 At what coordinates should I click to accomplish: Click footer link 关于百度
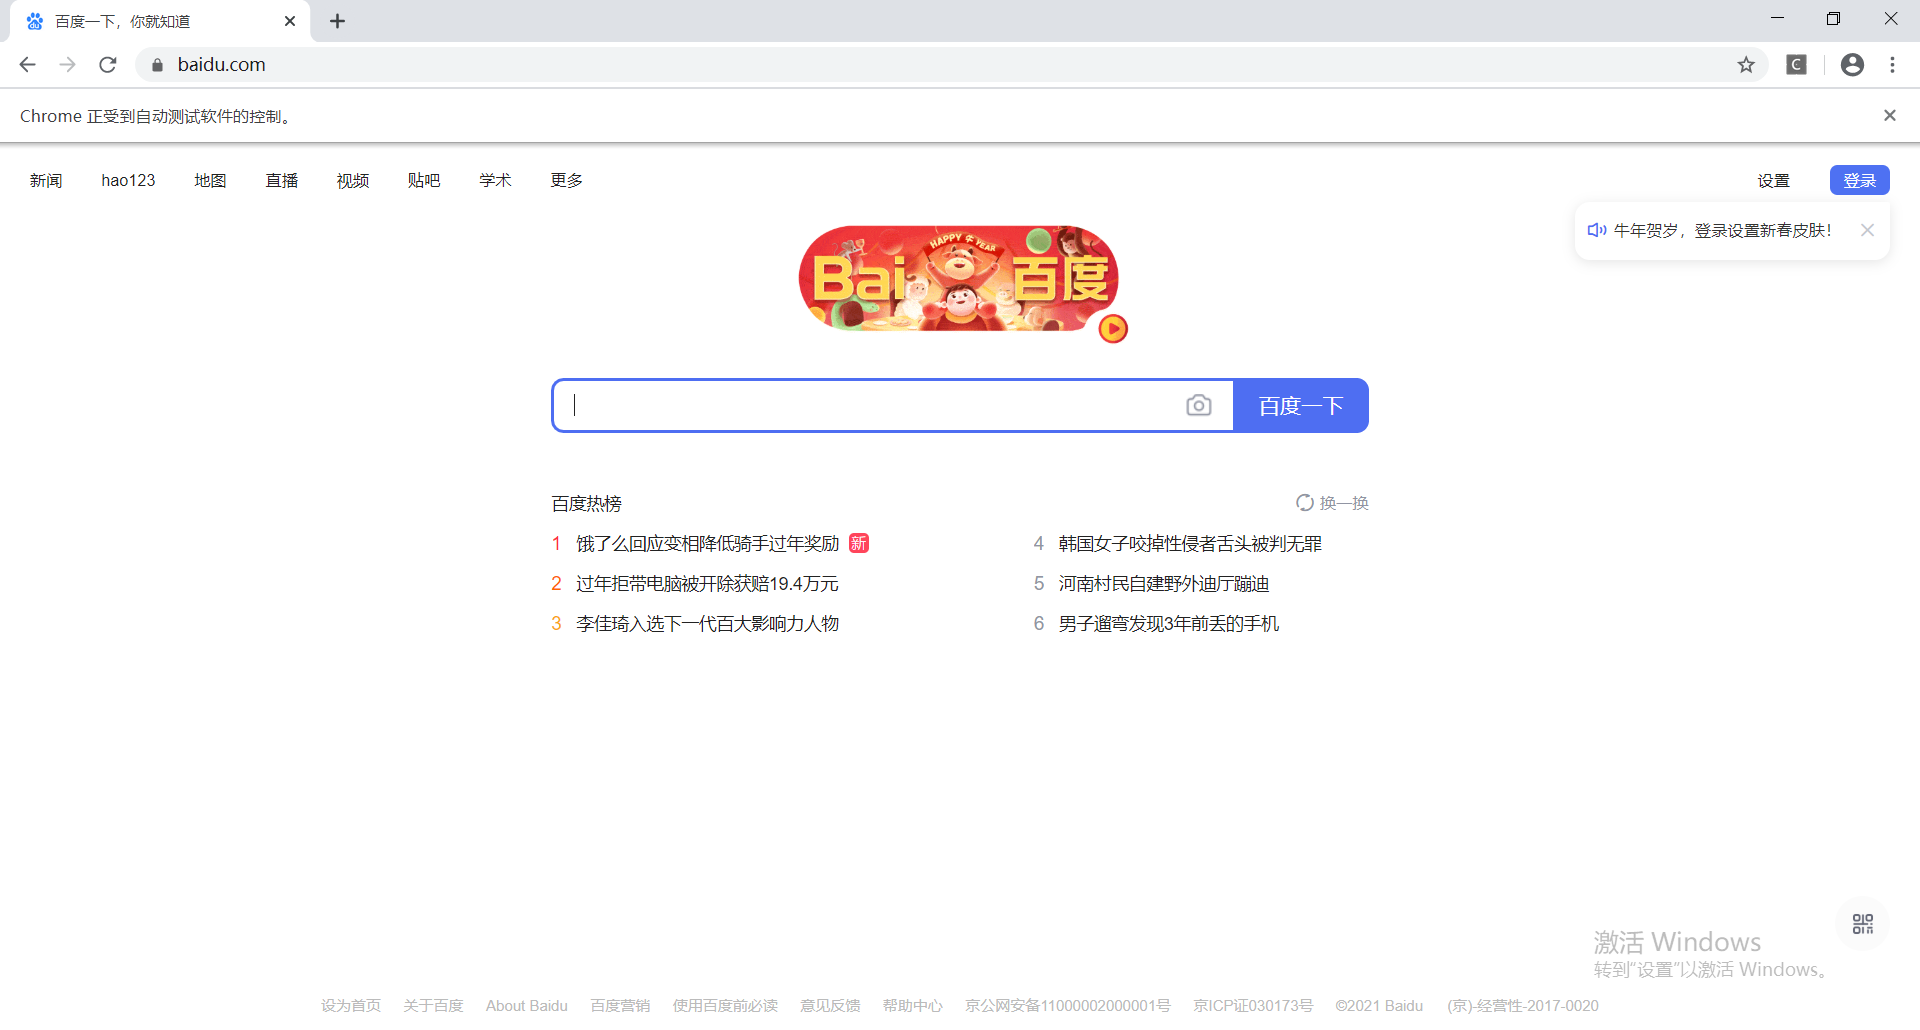click(x=433, y=1006)
